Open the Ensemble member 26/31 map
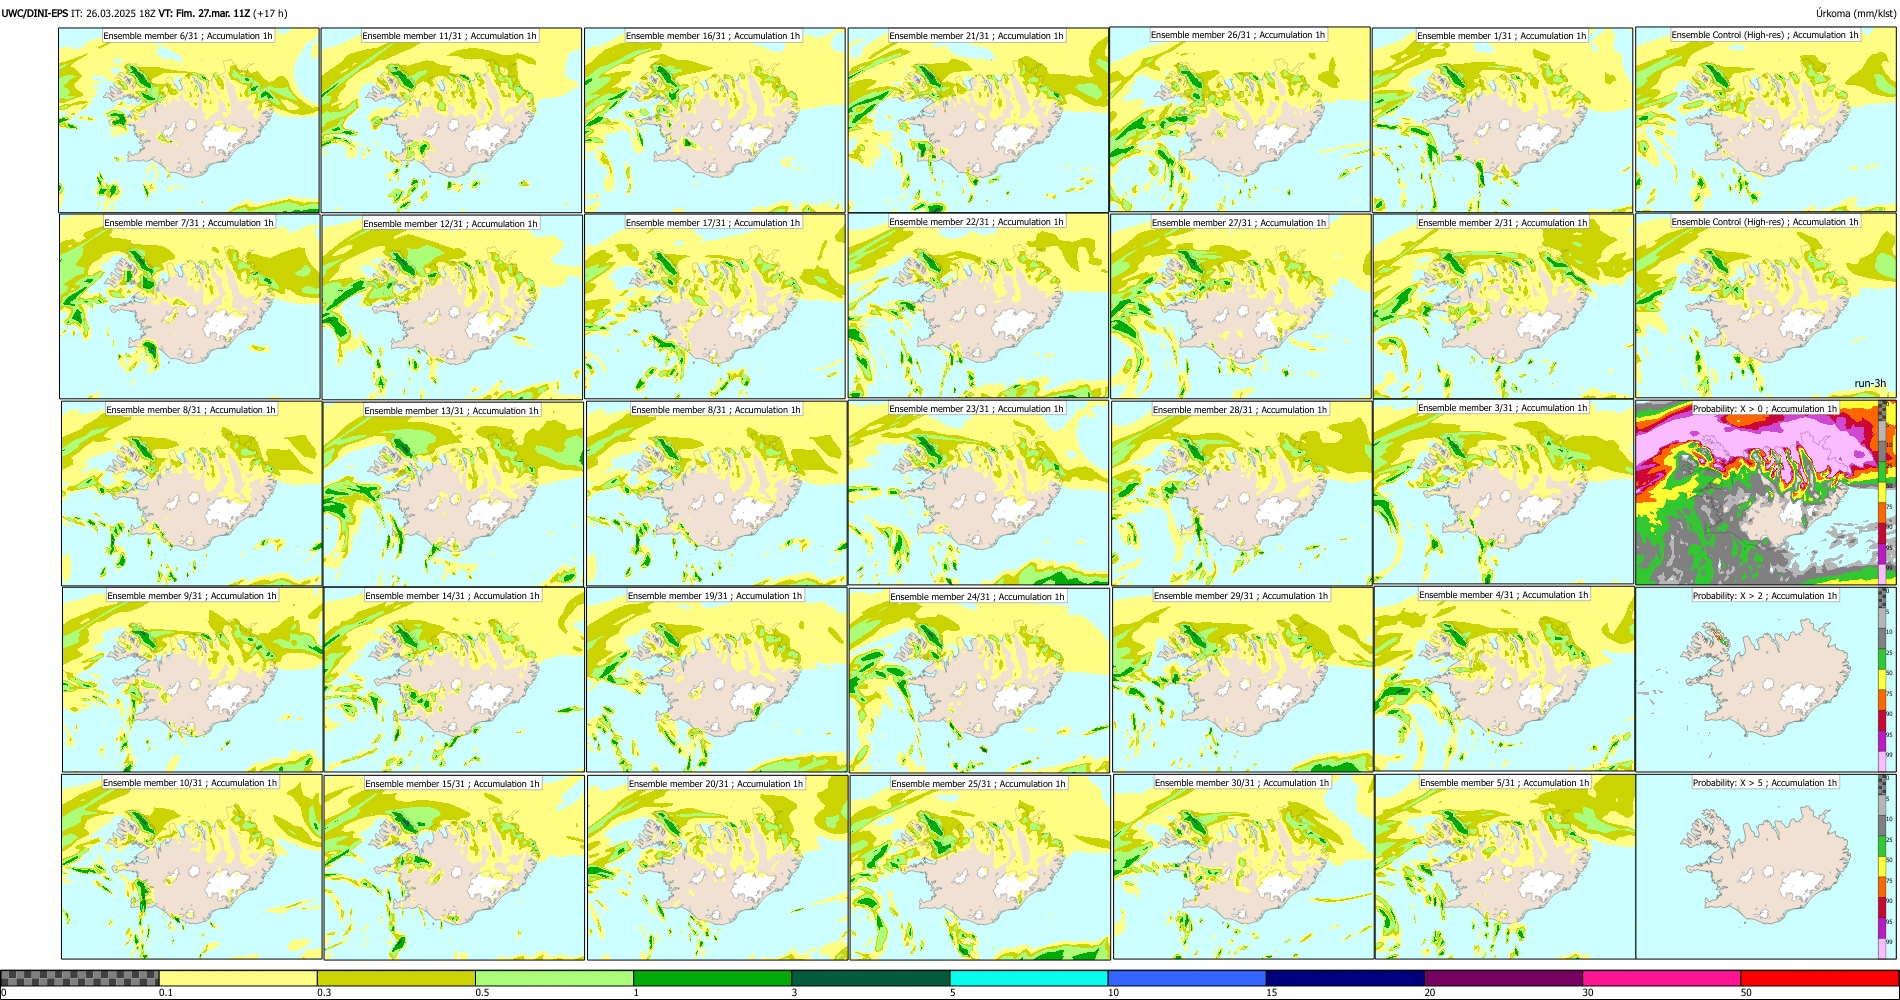1900x1000 pixels. (1240, 119)
